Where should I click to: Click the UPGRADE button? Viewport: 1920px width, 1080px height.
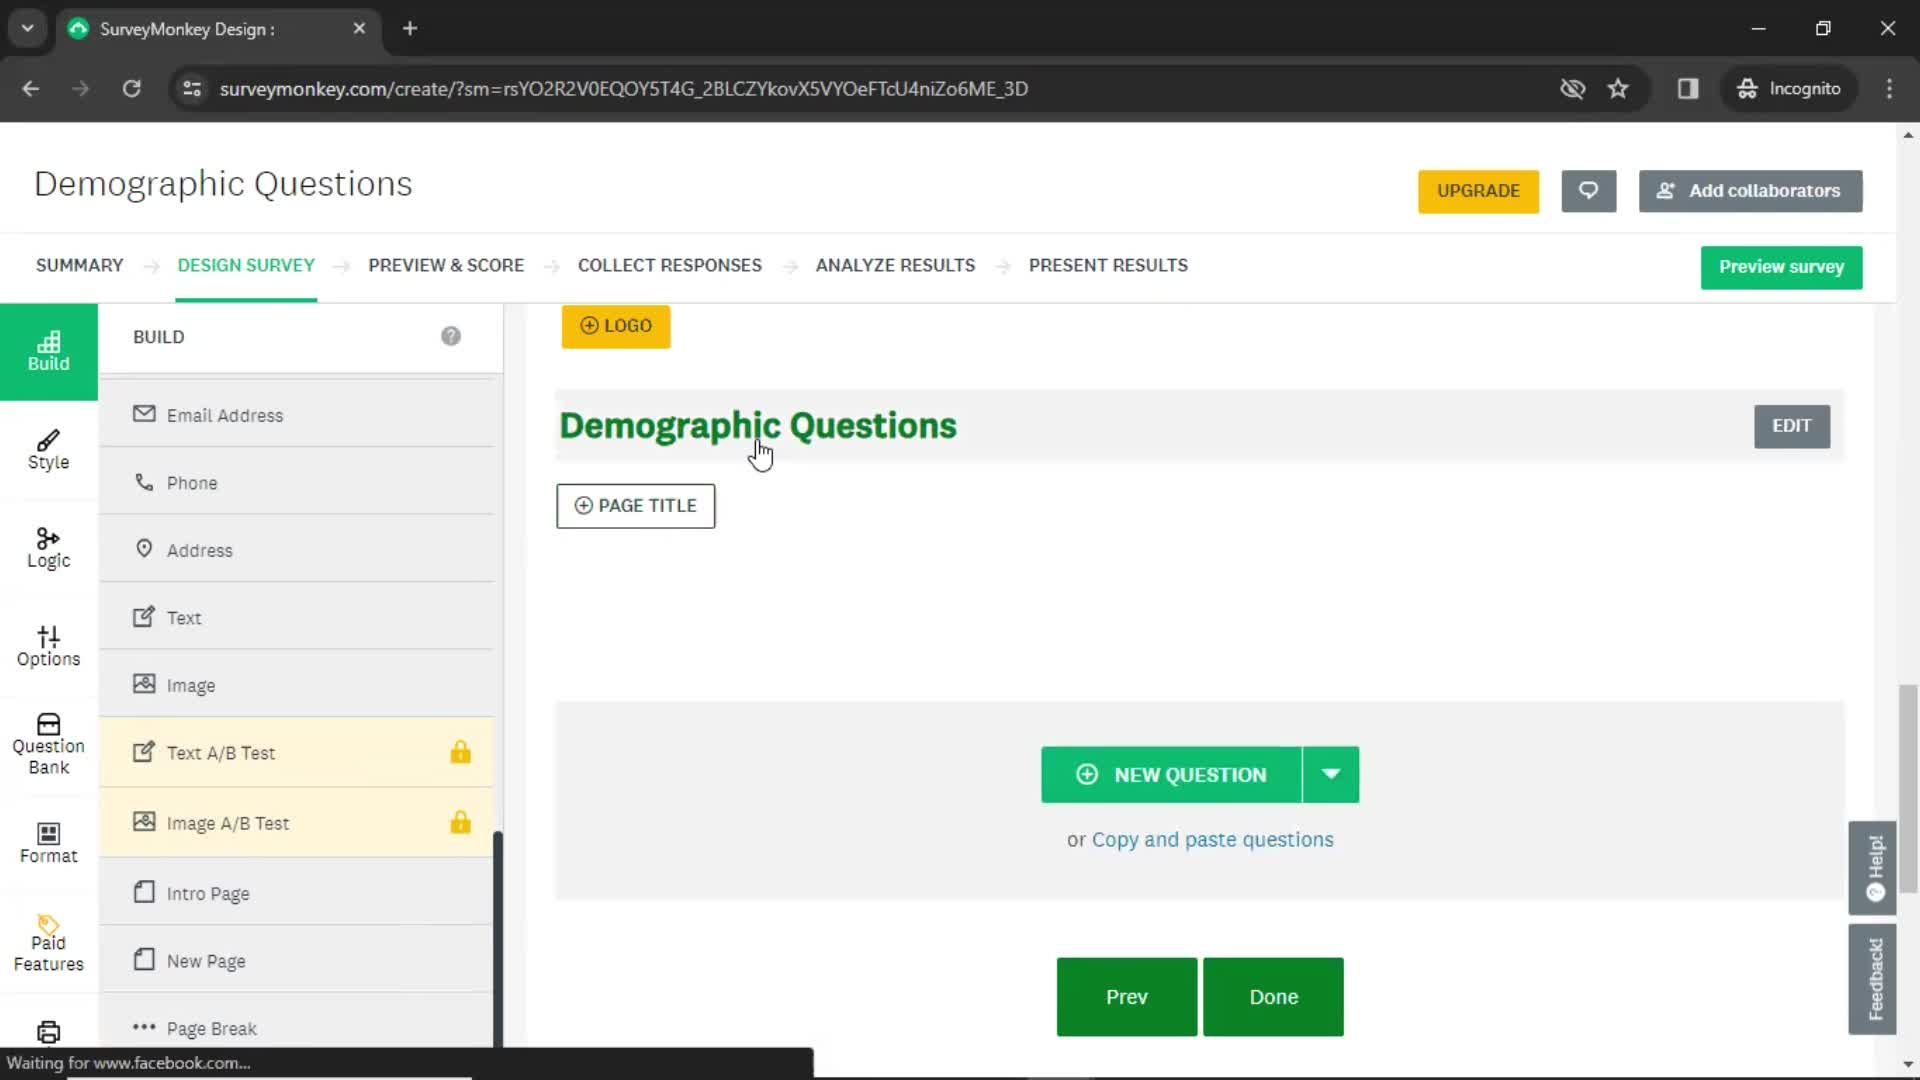pos(1478,190)
